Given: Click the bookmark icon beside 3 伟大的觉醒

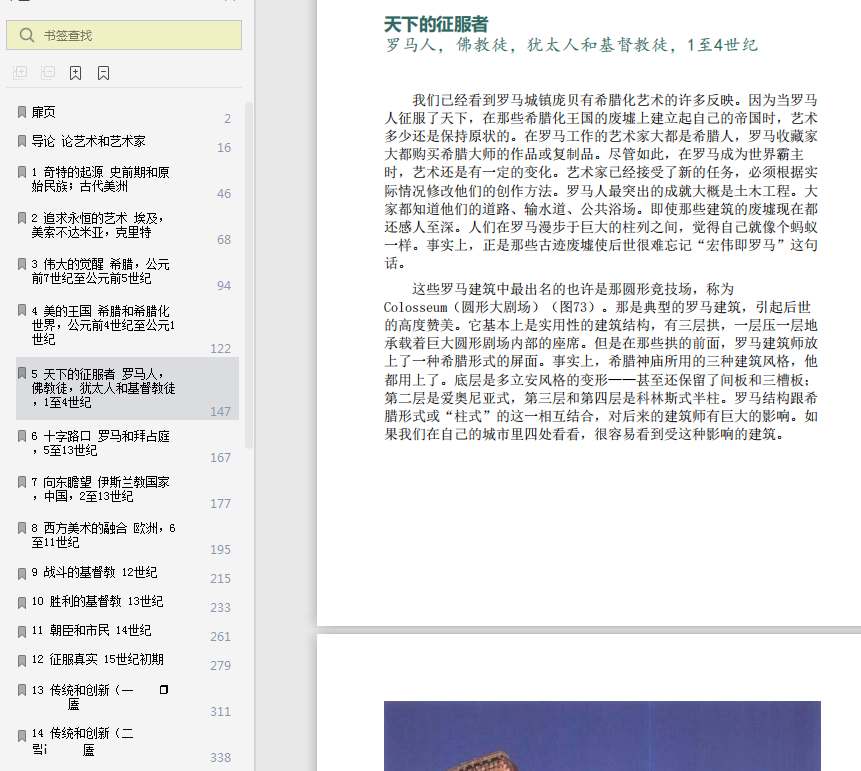Looking at the screenshot, I should [x=22, y=264].
